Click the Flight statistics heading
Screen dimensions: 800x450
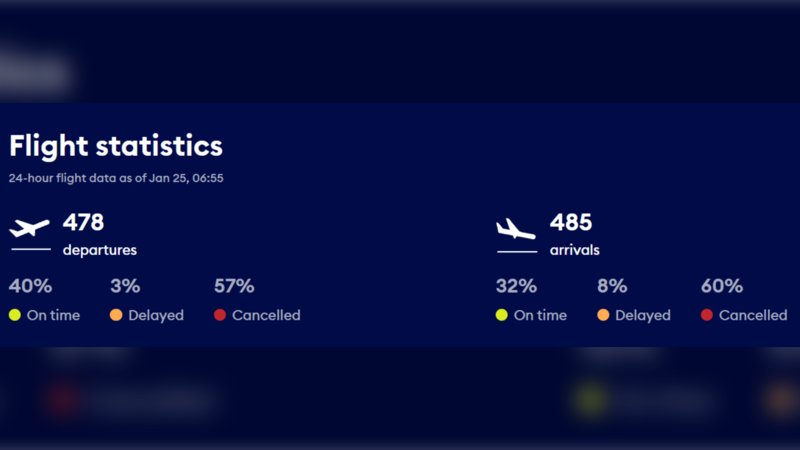(x=116, y=146)
